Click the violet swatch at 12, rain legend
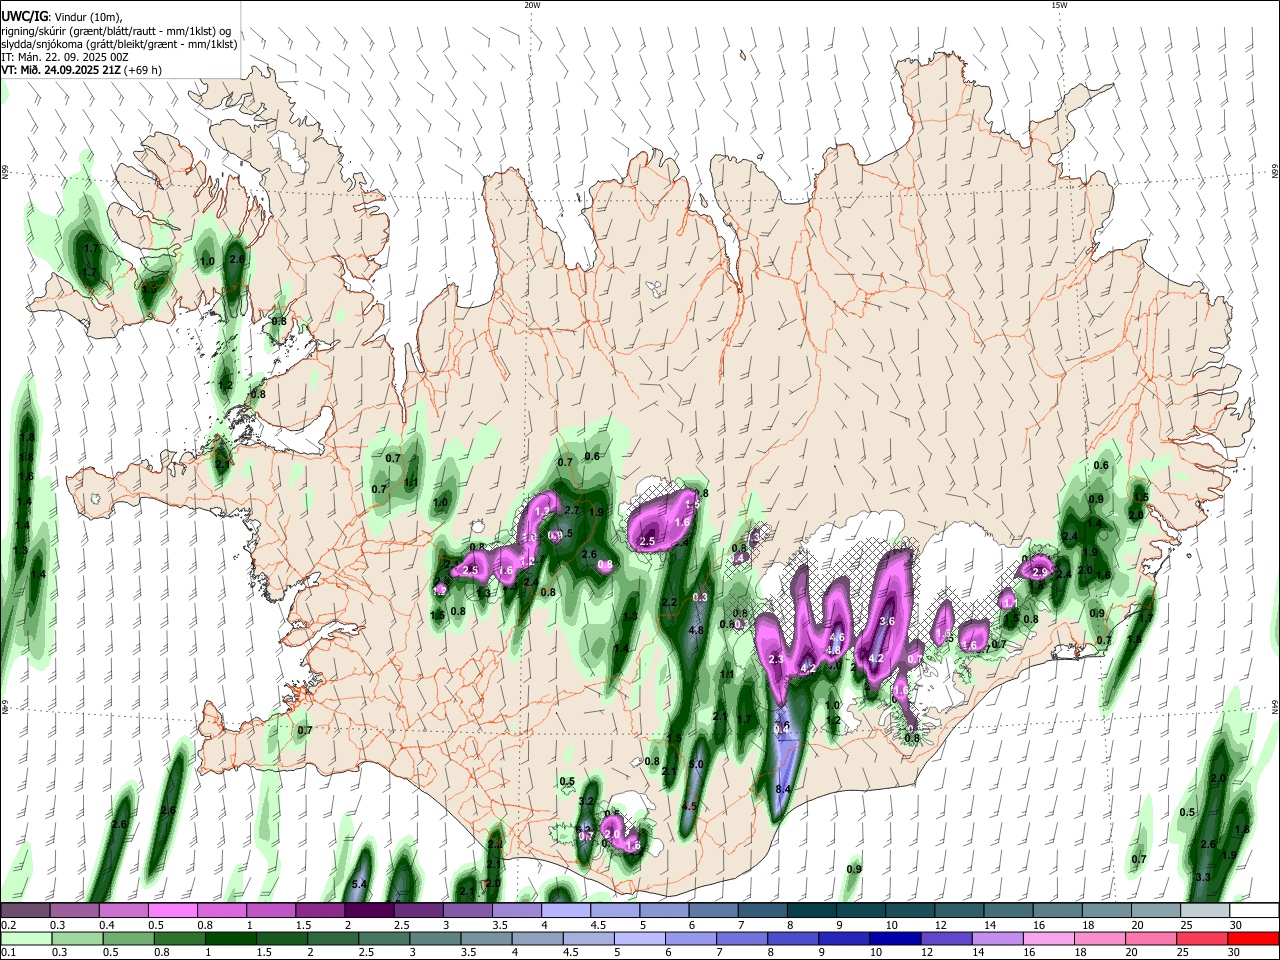The height and width of the screenshot is (960, 1280). [944, 939]
